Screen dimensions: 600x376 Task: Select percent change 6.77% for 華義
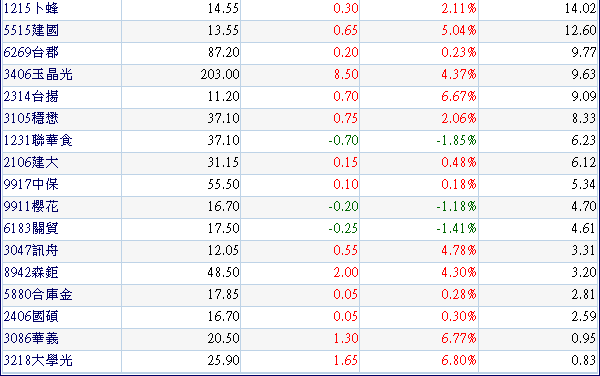pos(459,338)
